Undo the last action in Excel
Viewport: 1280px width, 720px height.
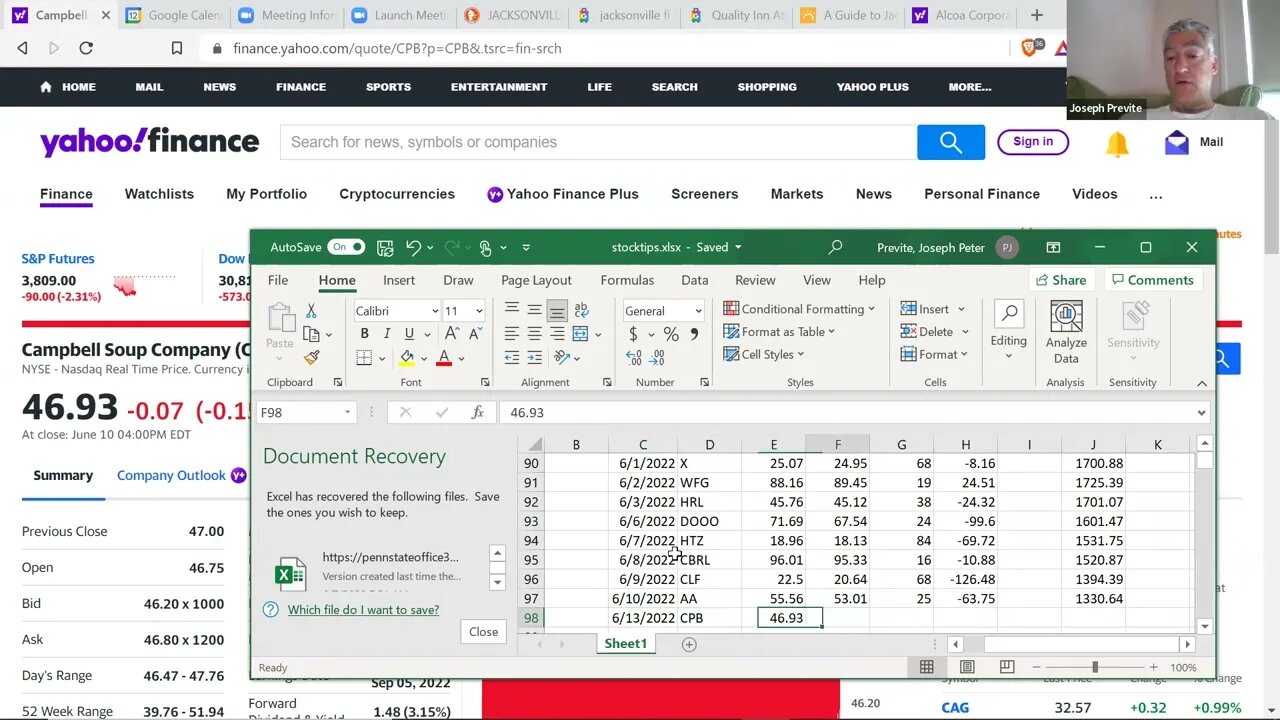point(413,247)
